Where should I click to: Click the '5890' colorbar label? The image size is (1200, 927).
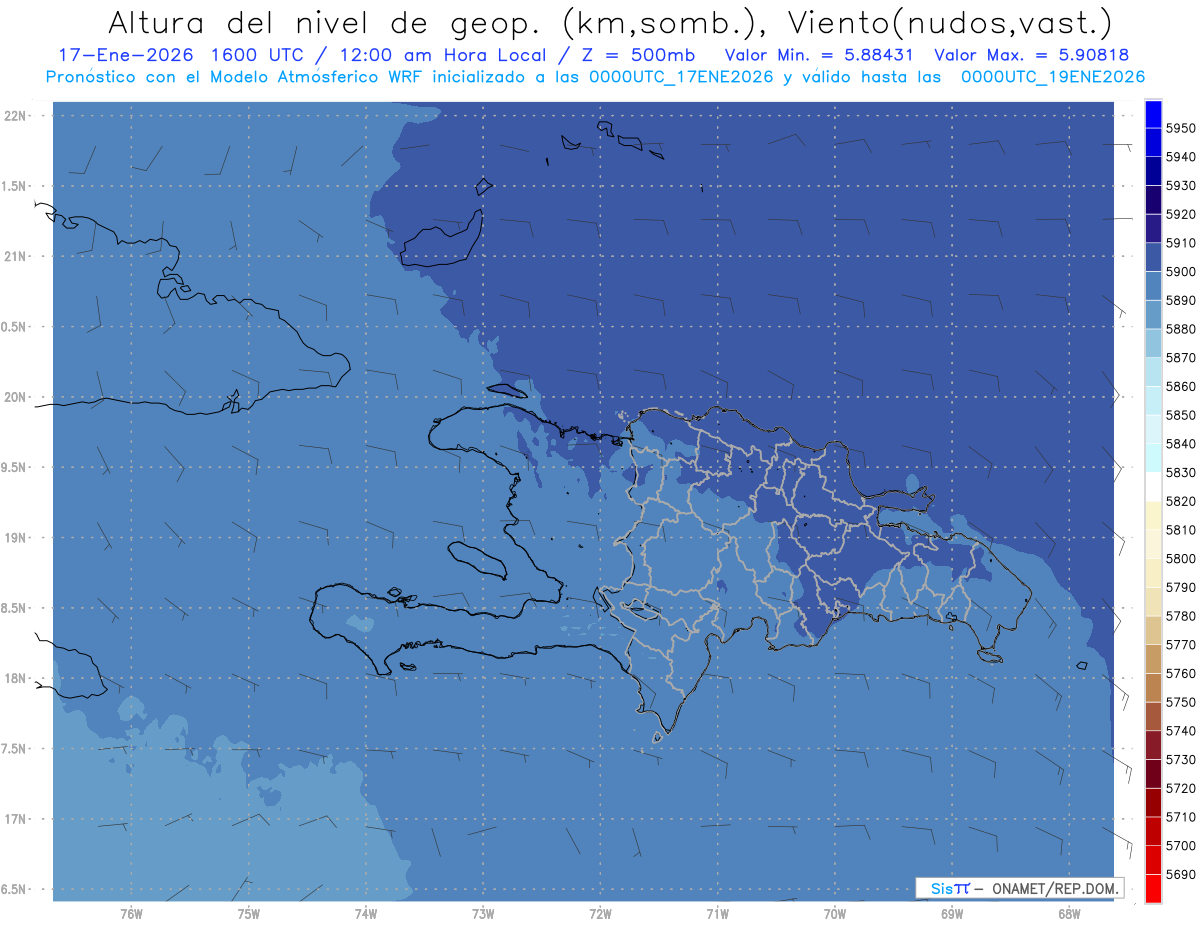tap(1180, 301)
